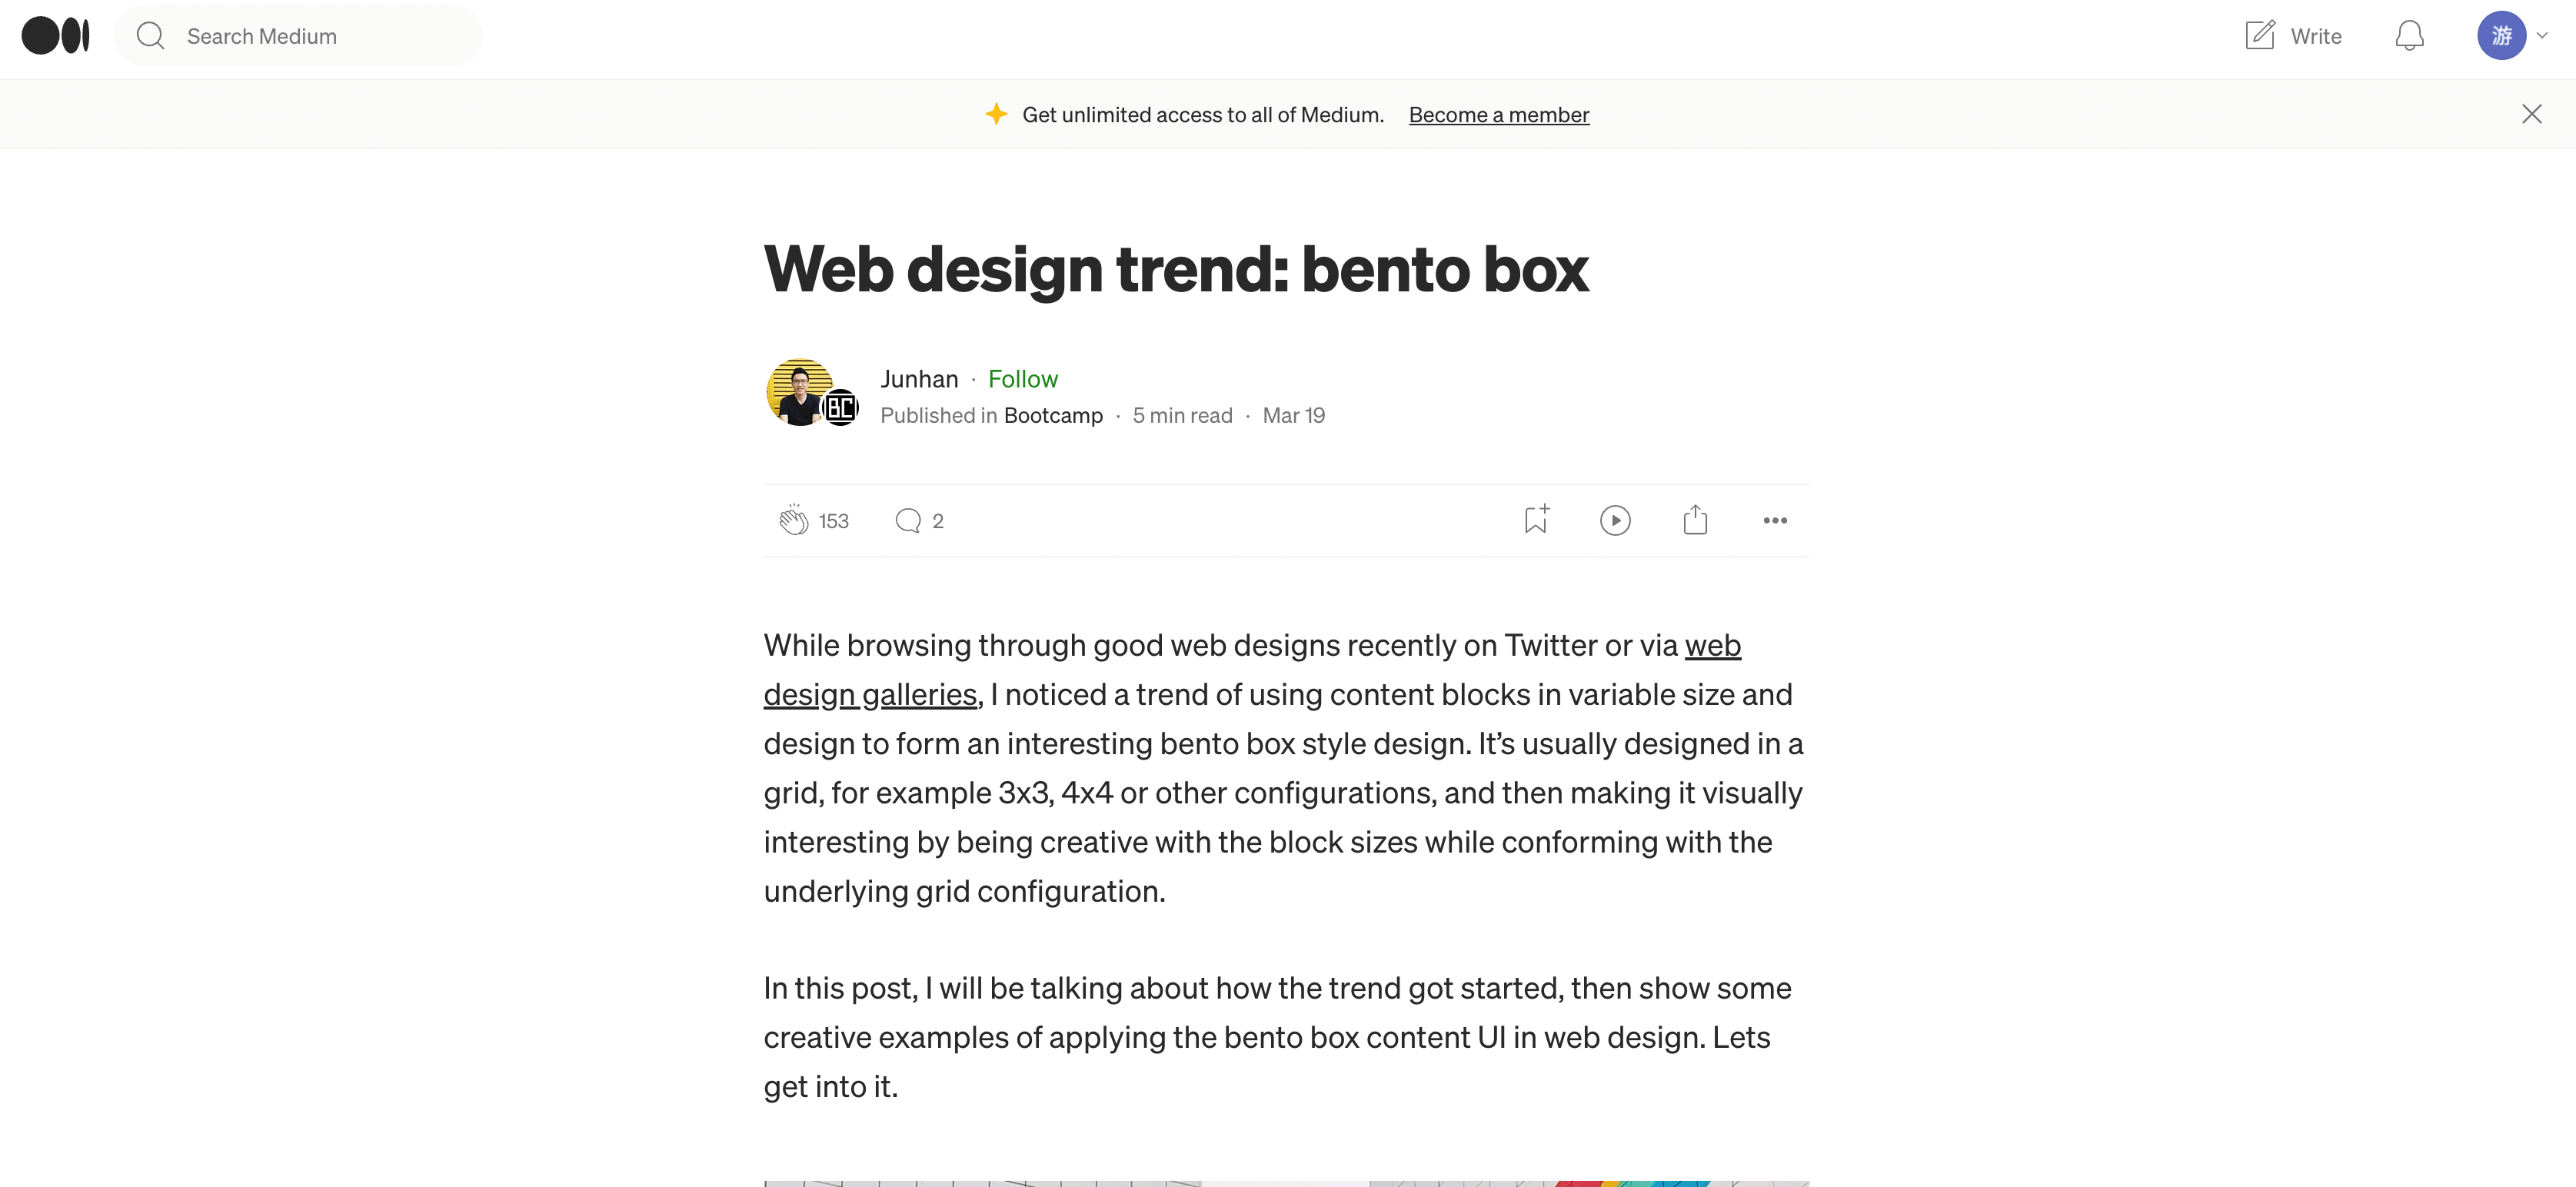Open the three-dot more options menu
The image size is (2576, 1187).
pos(1775,520)
